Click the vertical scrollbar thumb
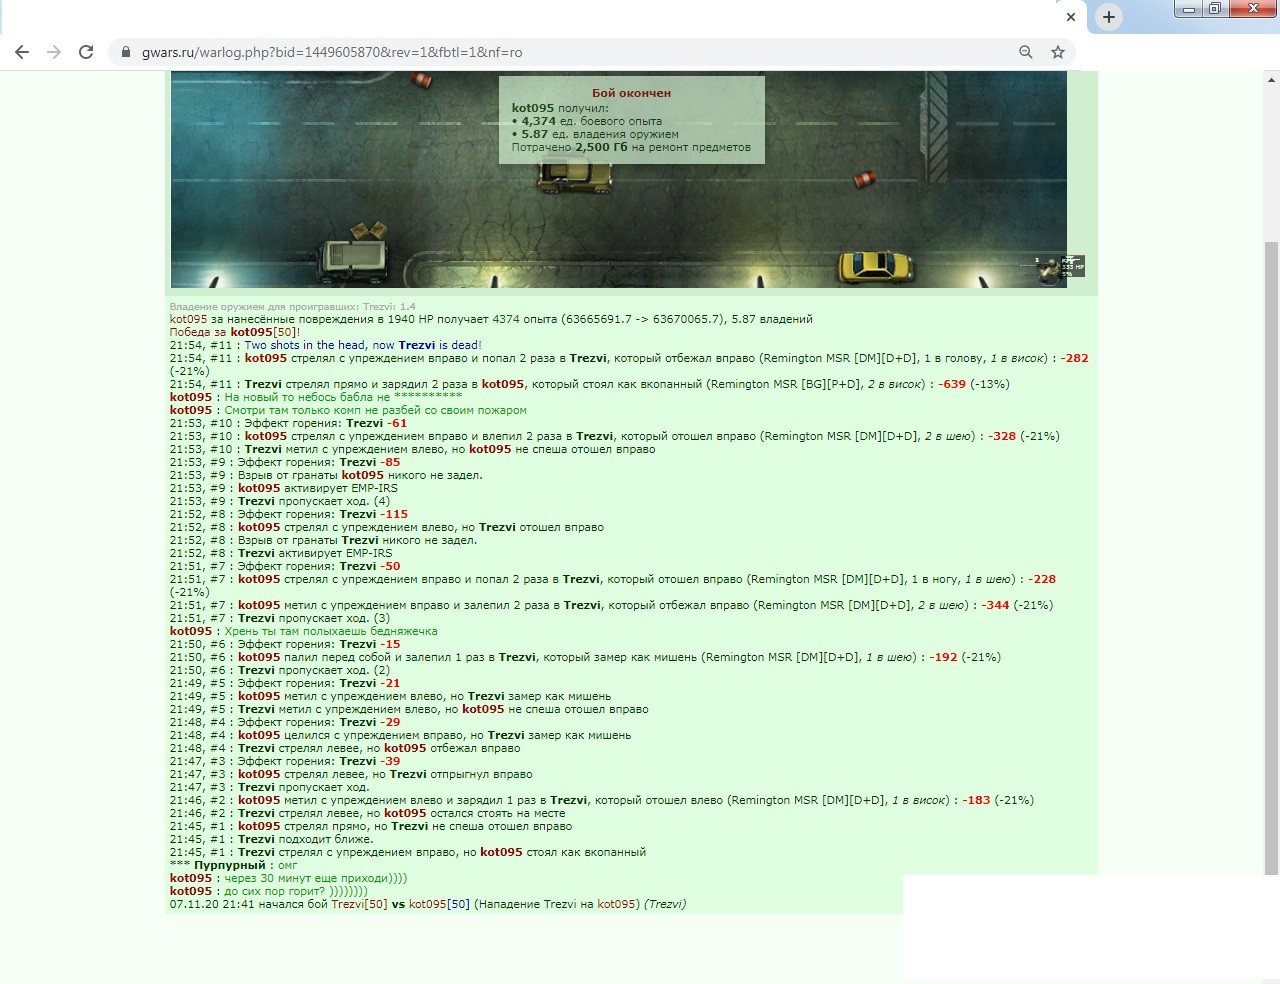This screenshot has width=1280, height=984. point(1272,557)
